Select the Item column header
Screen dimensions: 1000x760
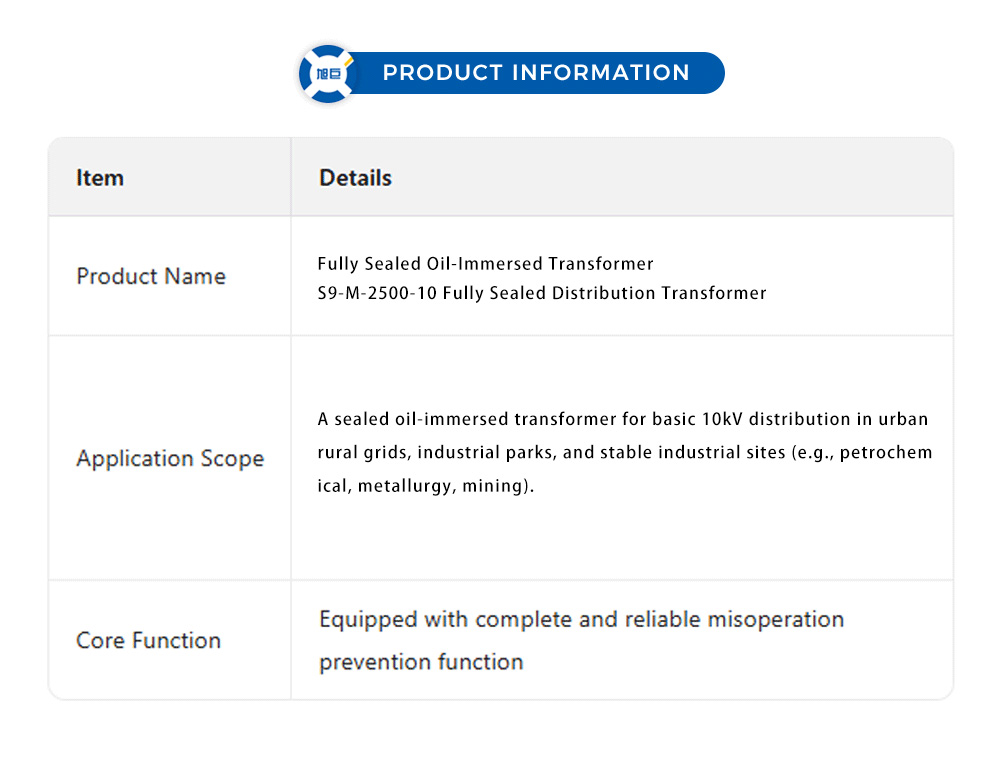point(100,178)
